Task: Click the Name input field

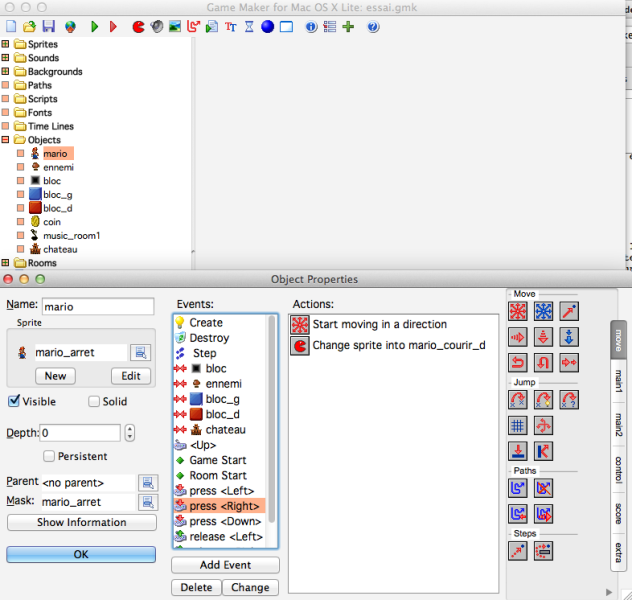Action: pos(98,307)
